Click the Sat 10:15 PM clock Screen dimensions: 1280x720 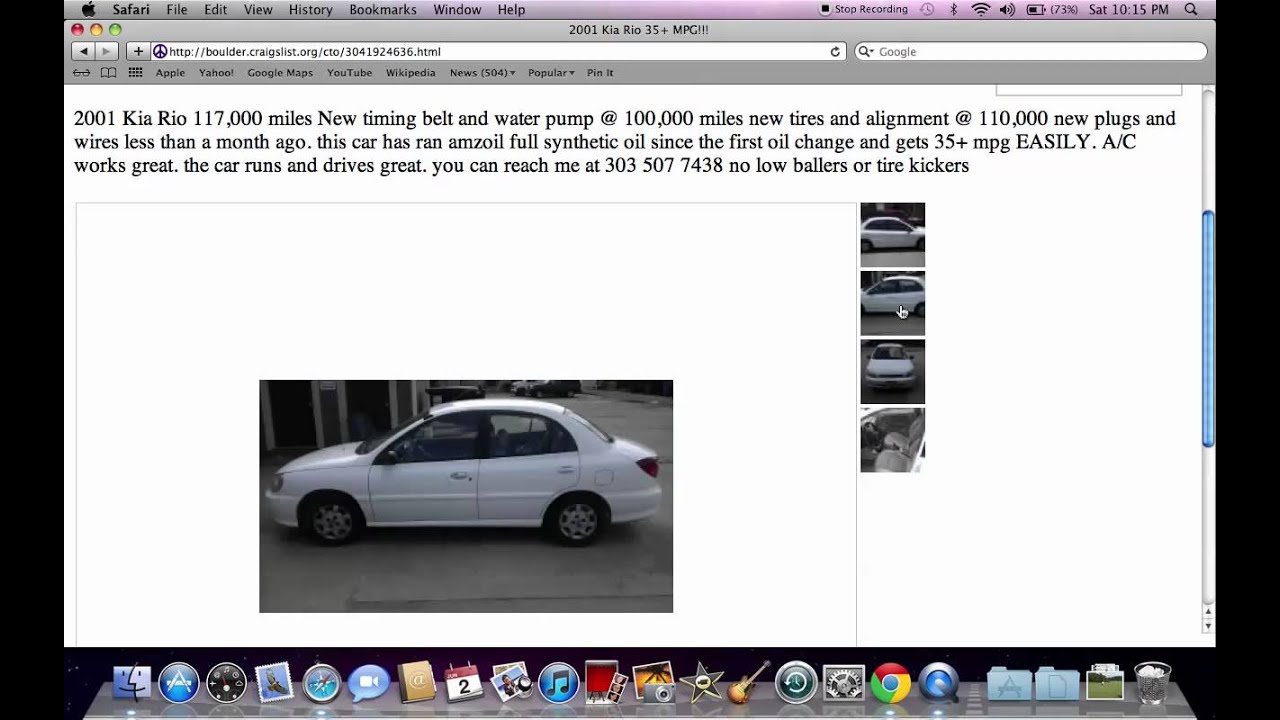pyautogui.click(x=1128, y=9)
